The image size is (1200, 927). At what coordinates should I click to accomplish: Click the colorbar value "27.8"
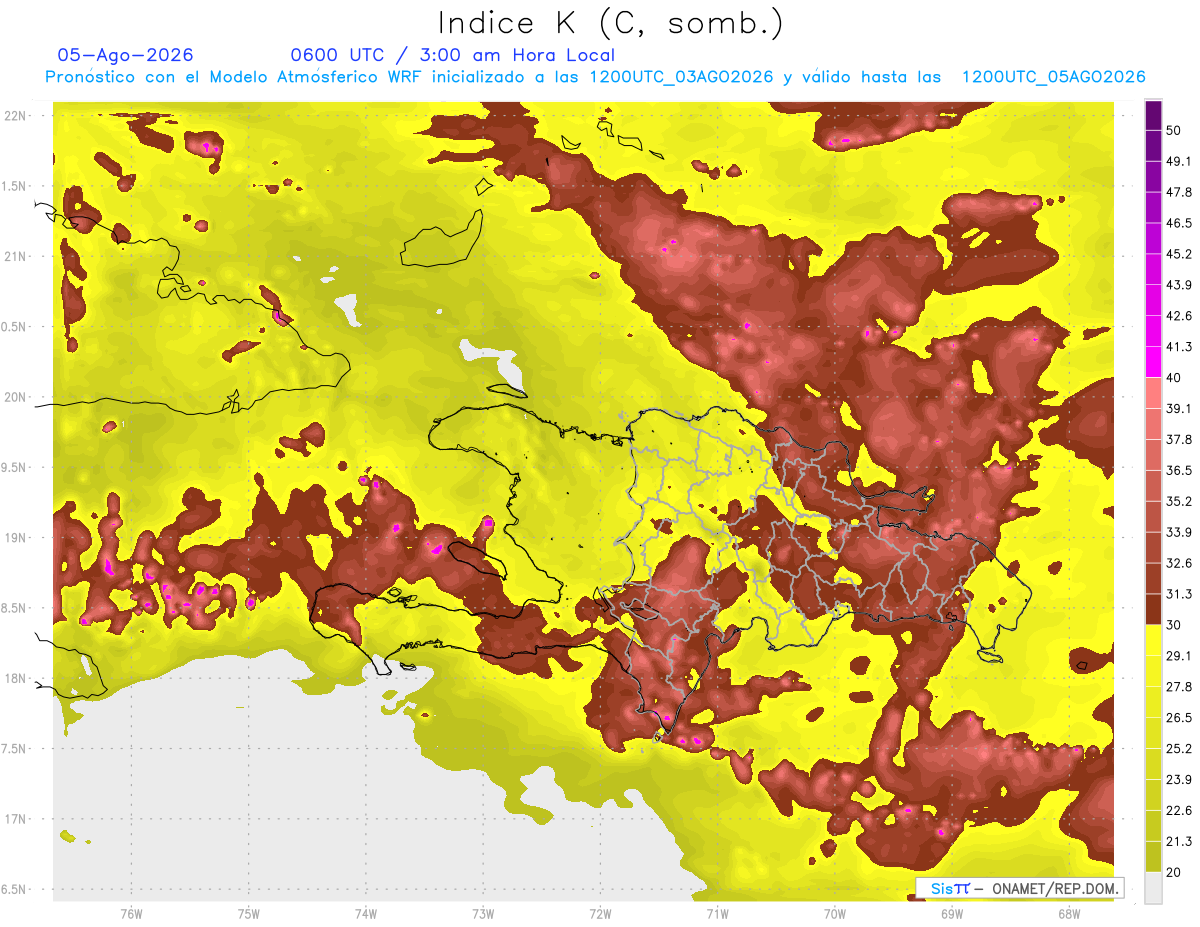1179,686
